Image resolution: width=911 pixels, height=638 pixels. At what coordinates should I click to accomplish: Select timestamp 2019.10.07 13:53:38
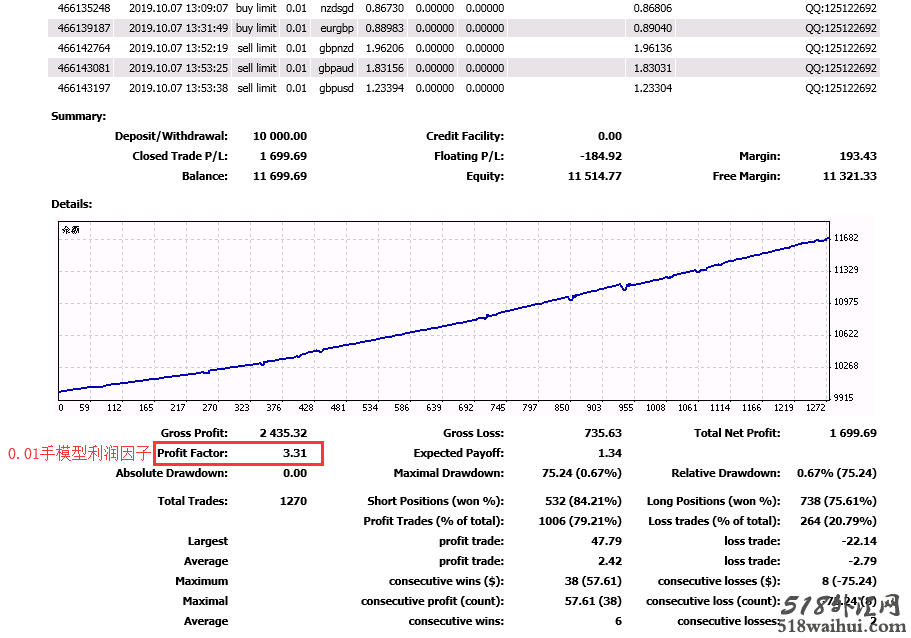pyautogui.click(x=178, y=88)
